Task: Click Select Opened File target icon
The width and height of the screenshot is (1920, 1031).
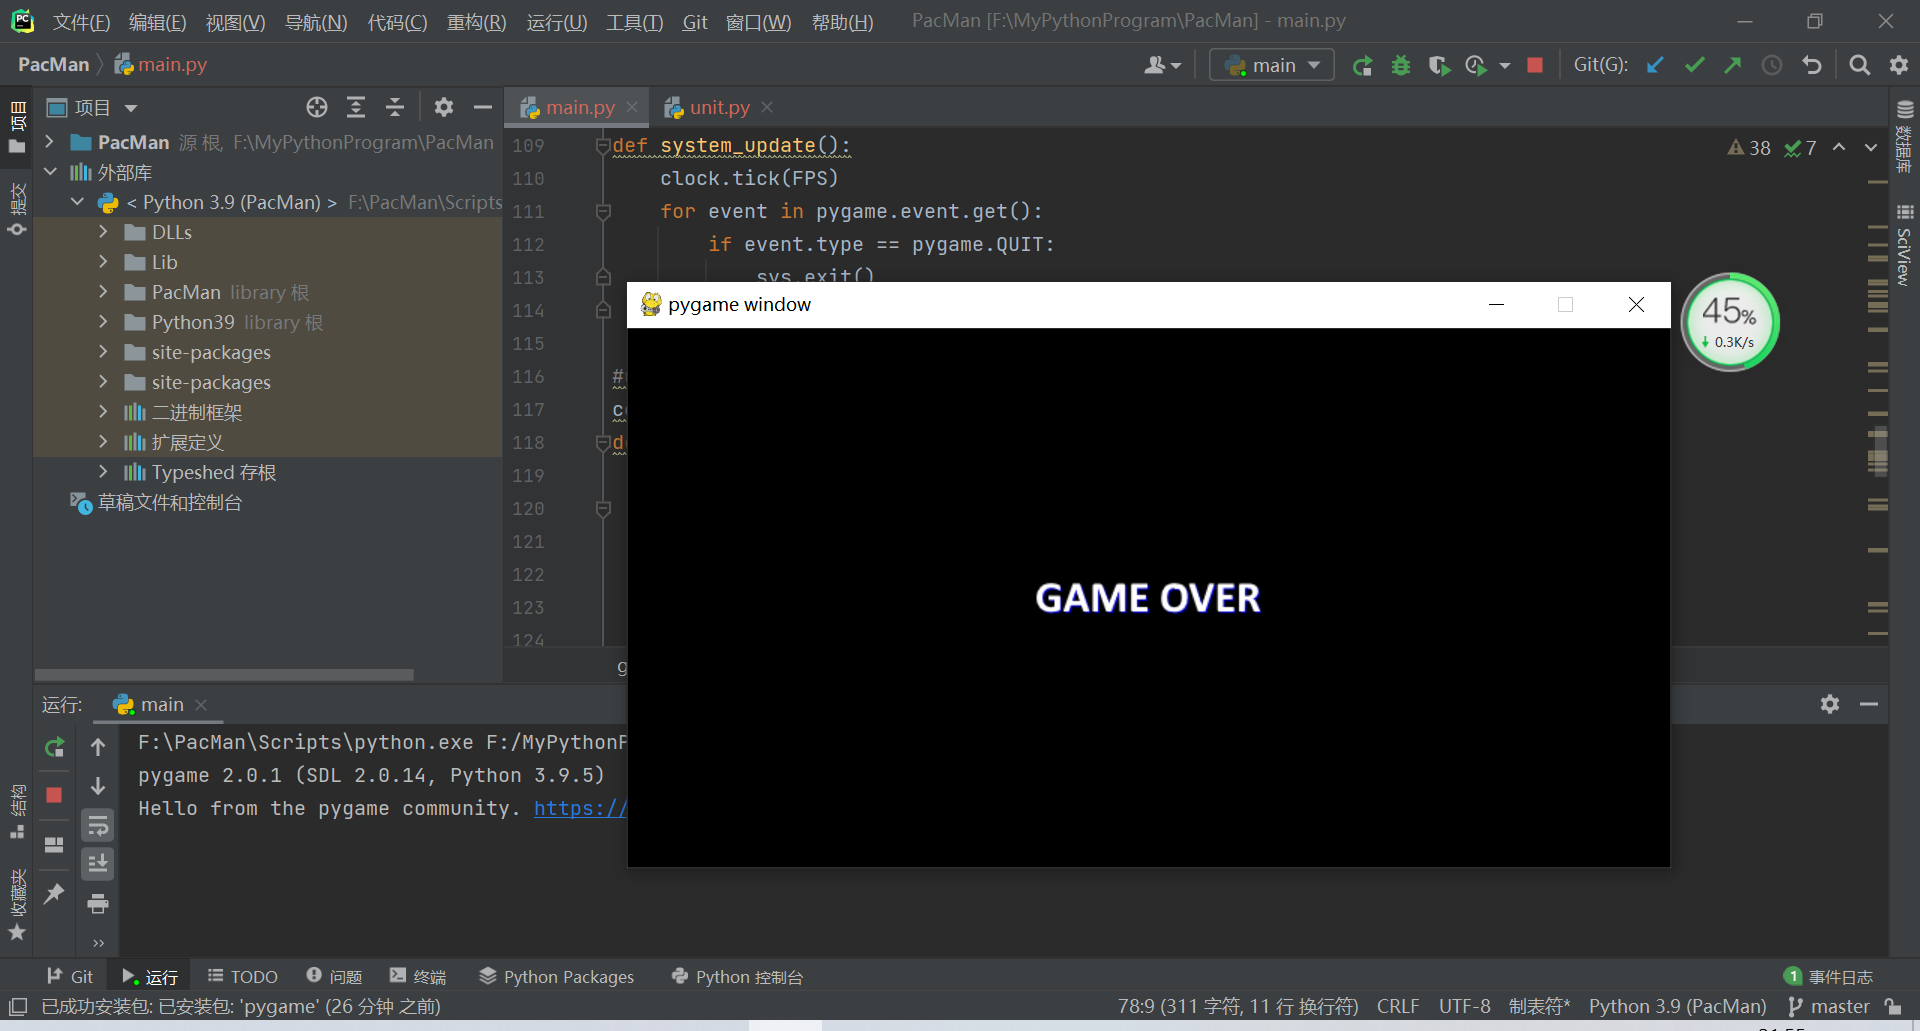Action: coord(317,107)
